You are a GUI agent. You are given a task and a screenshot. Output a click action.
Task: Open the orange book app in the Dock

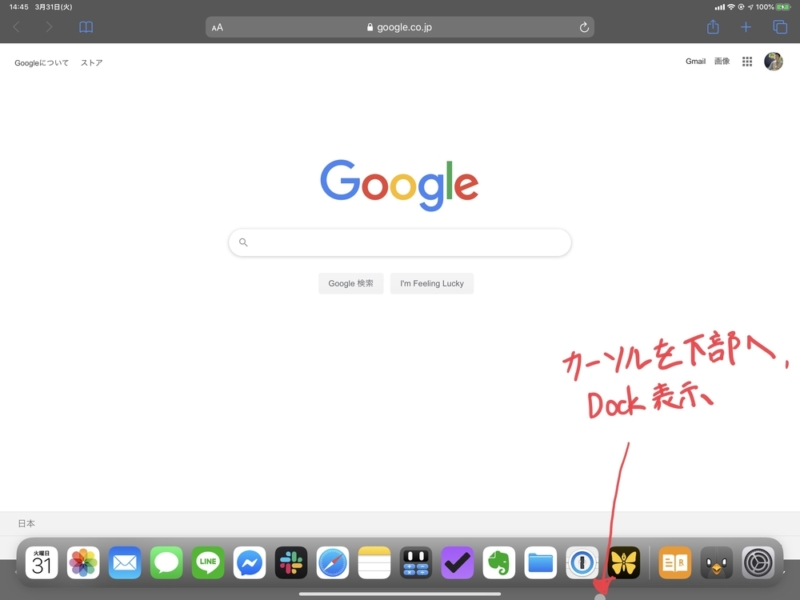tap(675, 563)
